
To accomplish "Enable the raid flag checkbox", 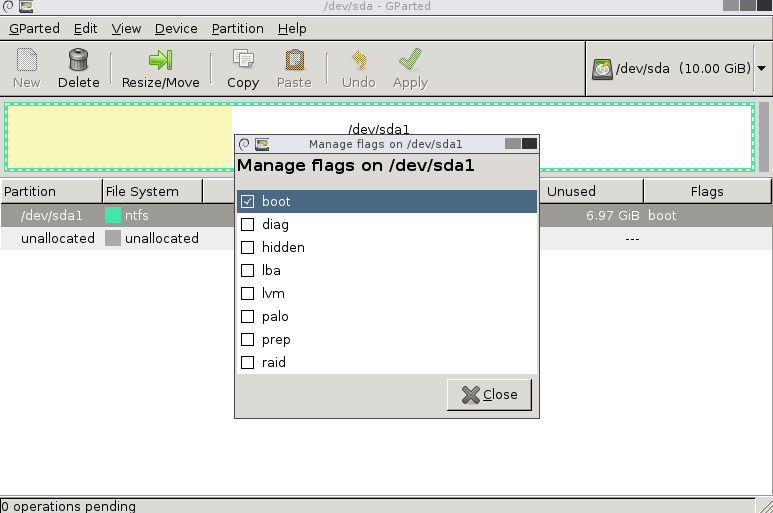I will point(247,363).
